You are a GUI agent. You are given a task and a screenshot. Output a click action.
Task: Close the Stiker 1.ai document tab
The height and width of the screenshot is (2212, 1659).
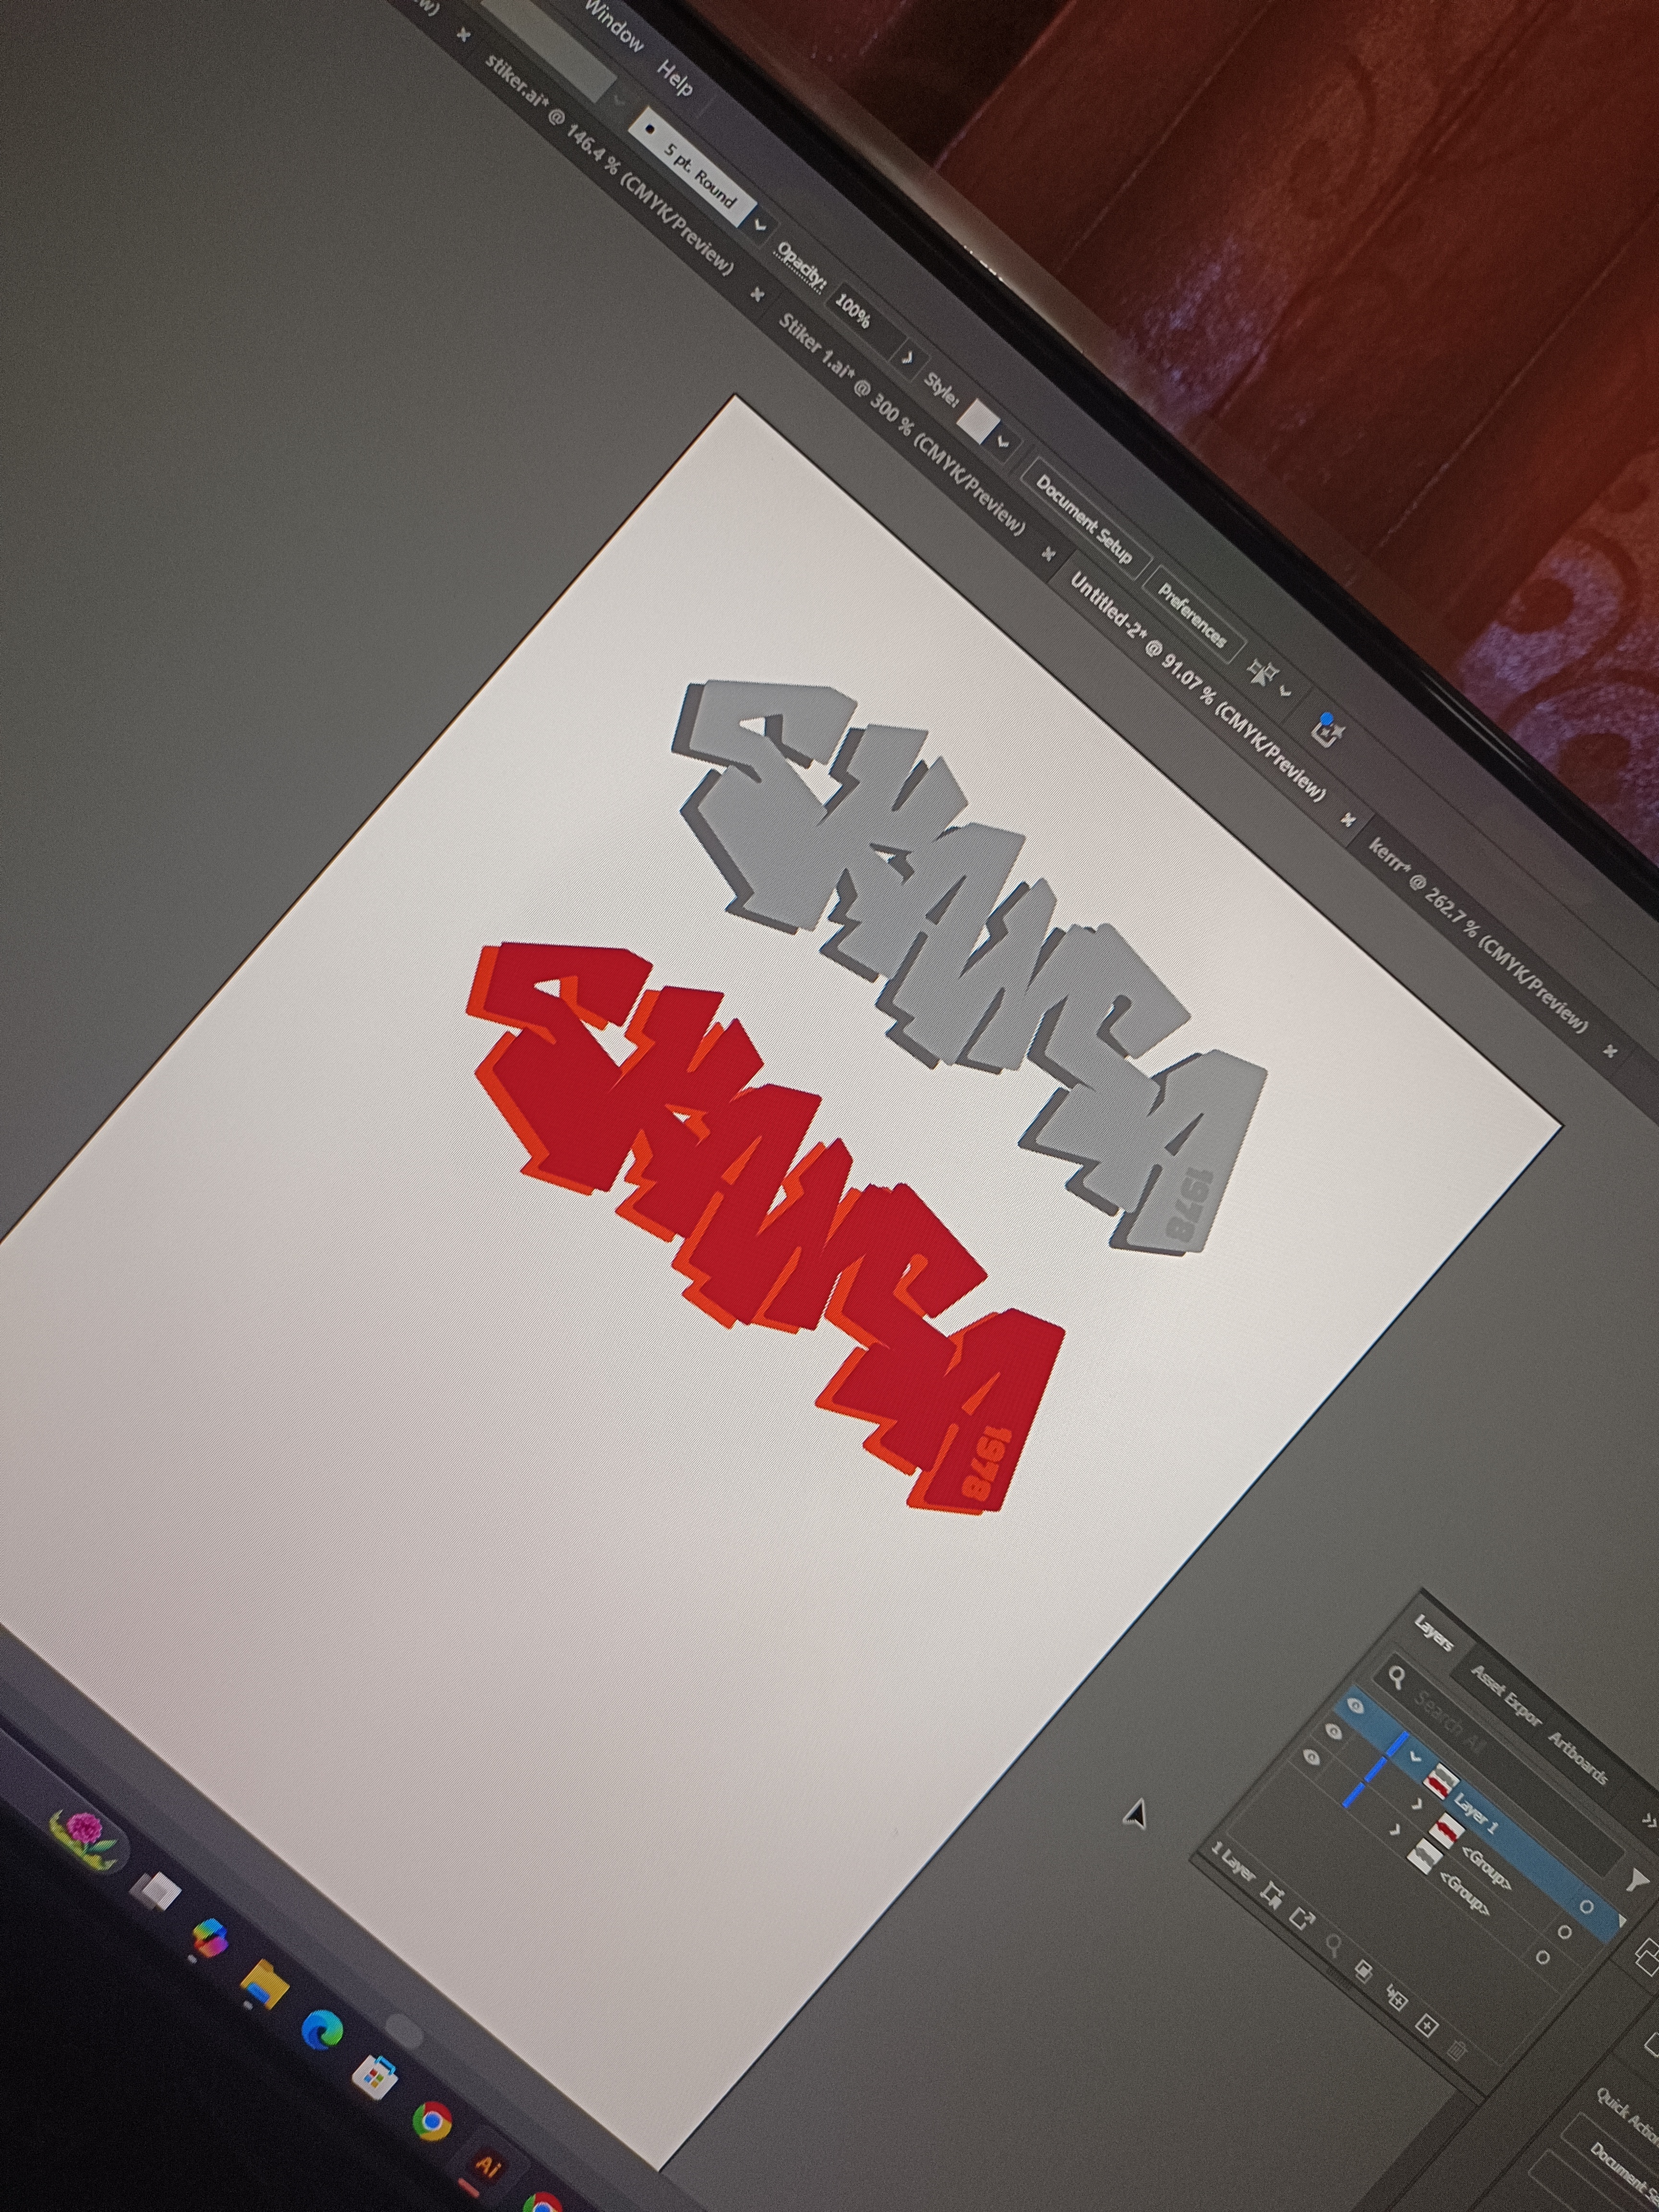(x=1048, y=553)
